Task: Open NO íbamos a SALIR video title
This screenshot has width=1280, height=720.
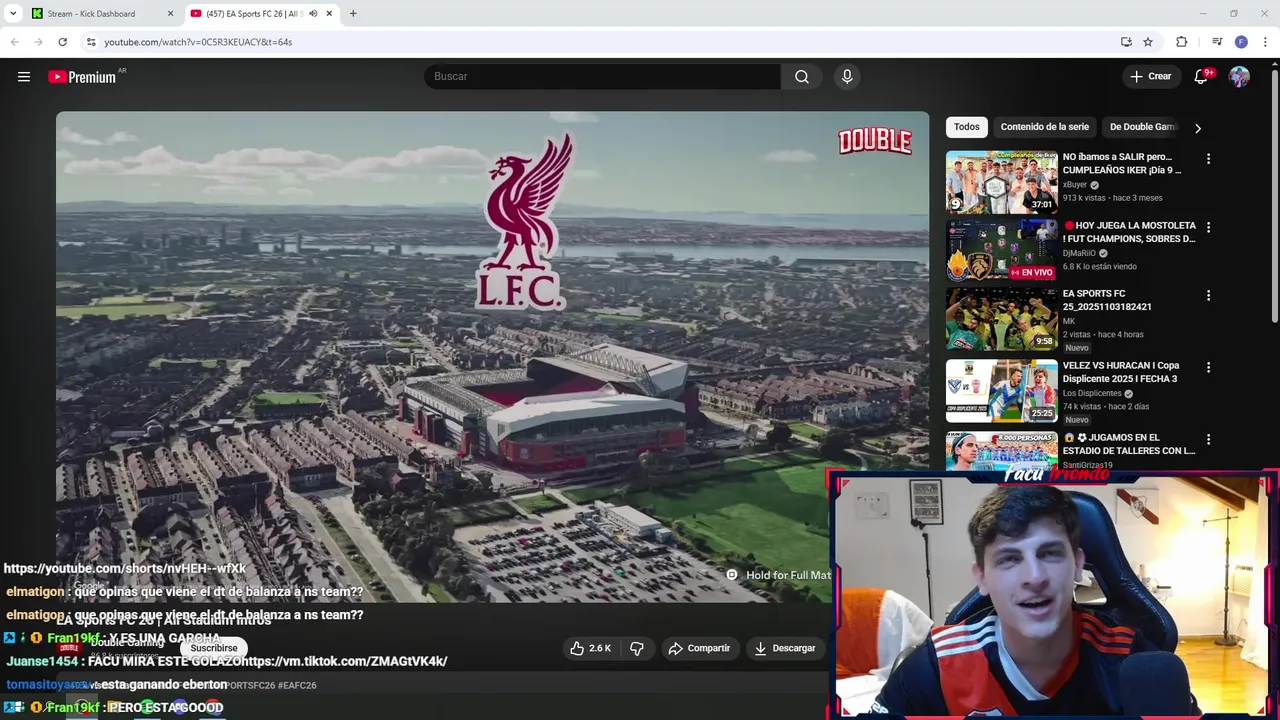Action: coord(1122,163)
